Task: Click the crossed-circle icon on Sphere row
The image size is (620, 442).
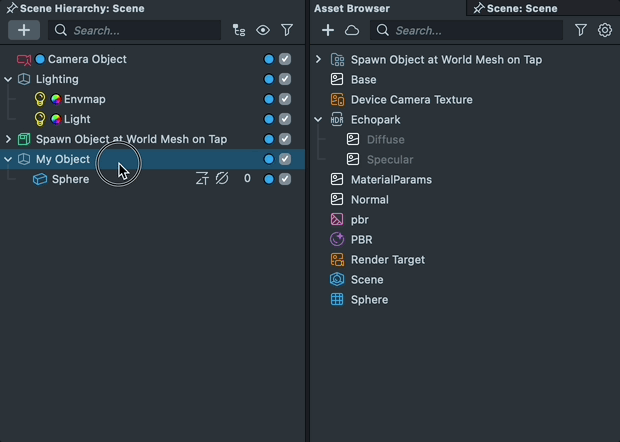Action: (222, 179)
